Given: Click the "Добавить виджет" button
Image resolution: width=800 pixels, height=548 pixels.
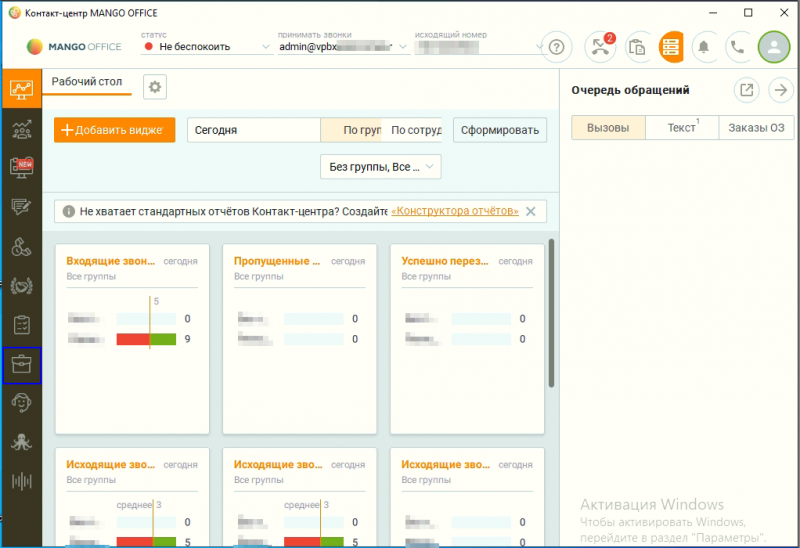Looking at the screenshot, I should (115, 130).
